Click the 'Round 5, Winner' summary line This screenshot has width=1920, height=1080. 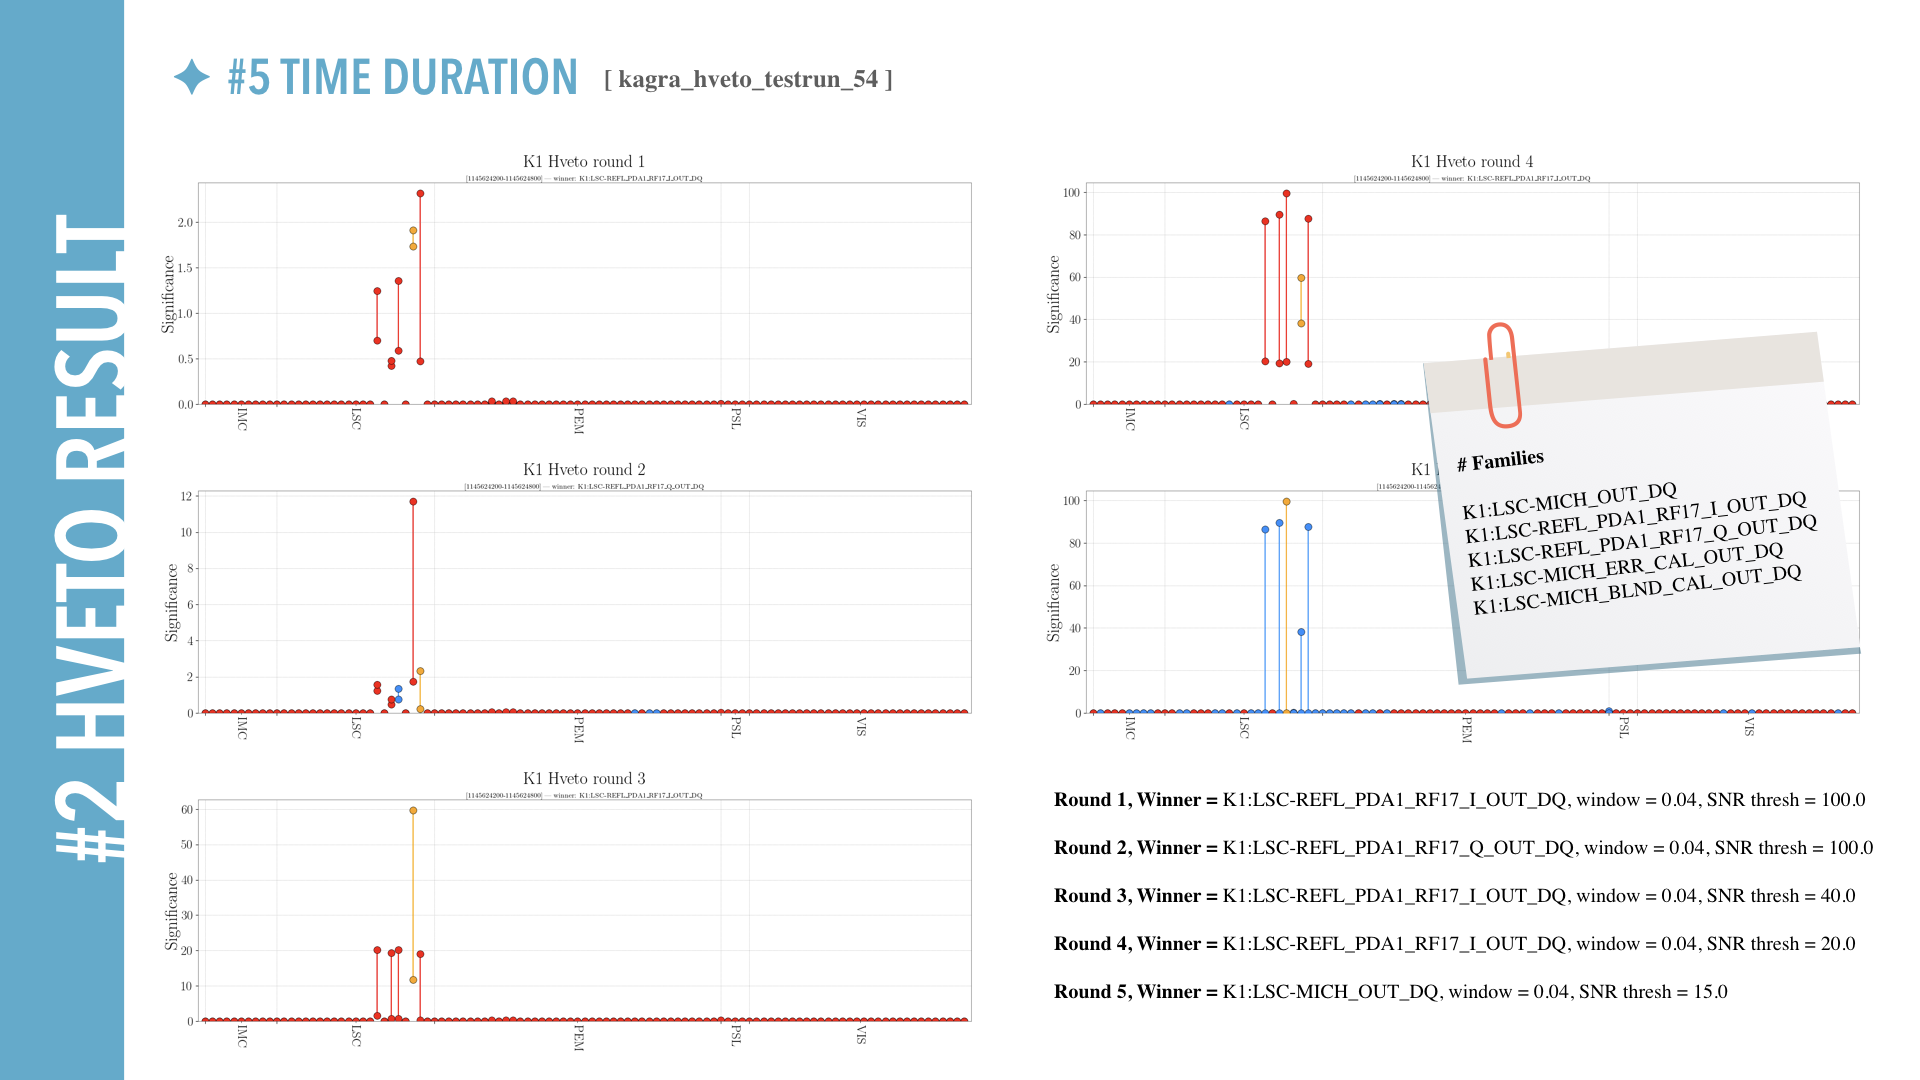(1391, 992)
